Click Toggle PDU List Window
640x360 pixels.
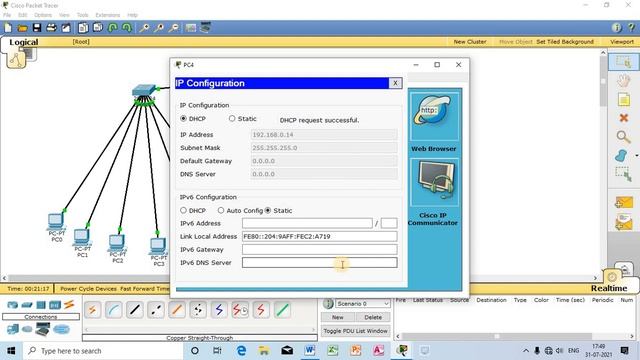356,331
